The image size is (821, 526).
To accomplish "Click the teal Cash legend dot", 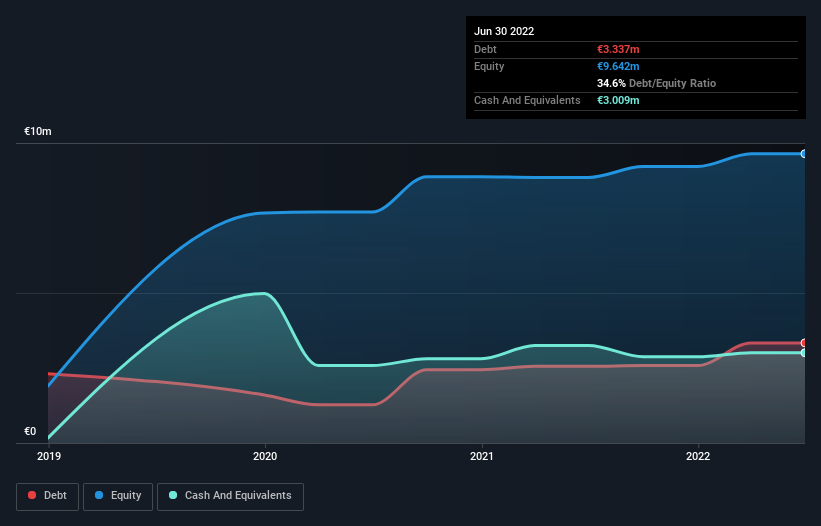I will (173, 495).
